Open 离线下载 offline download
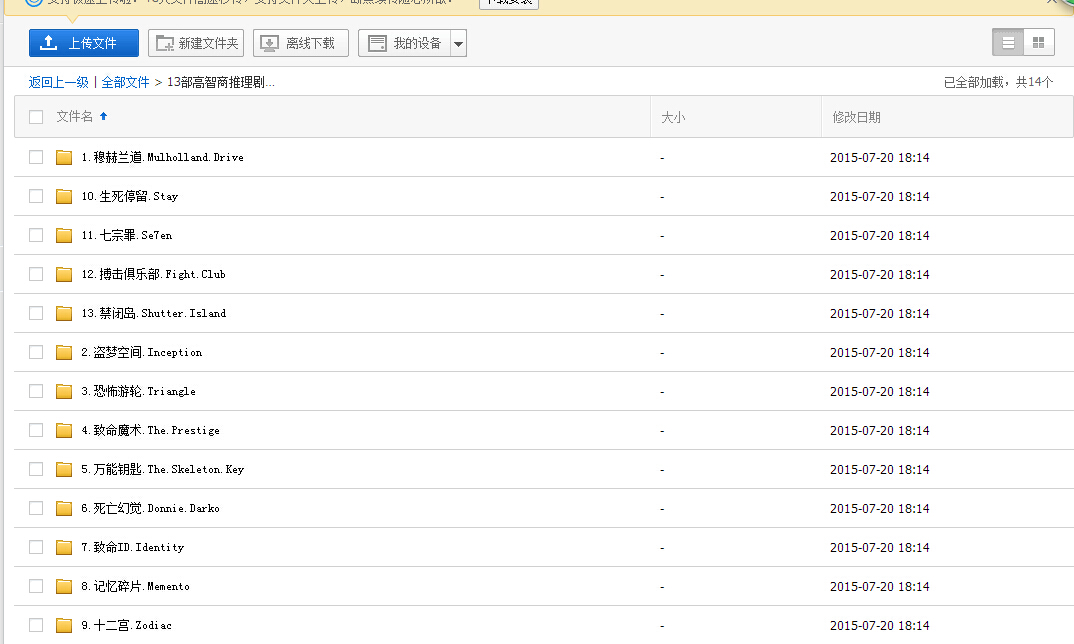 (x=301, y=43)
